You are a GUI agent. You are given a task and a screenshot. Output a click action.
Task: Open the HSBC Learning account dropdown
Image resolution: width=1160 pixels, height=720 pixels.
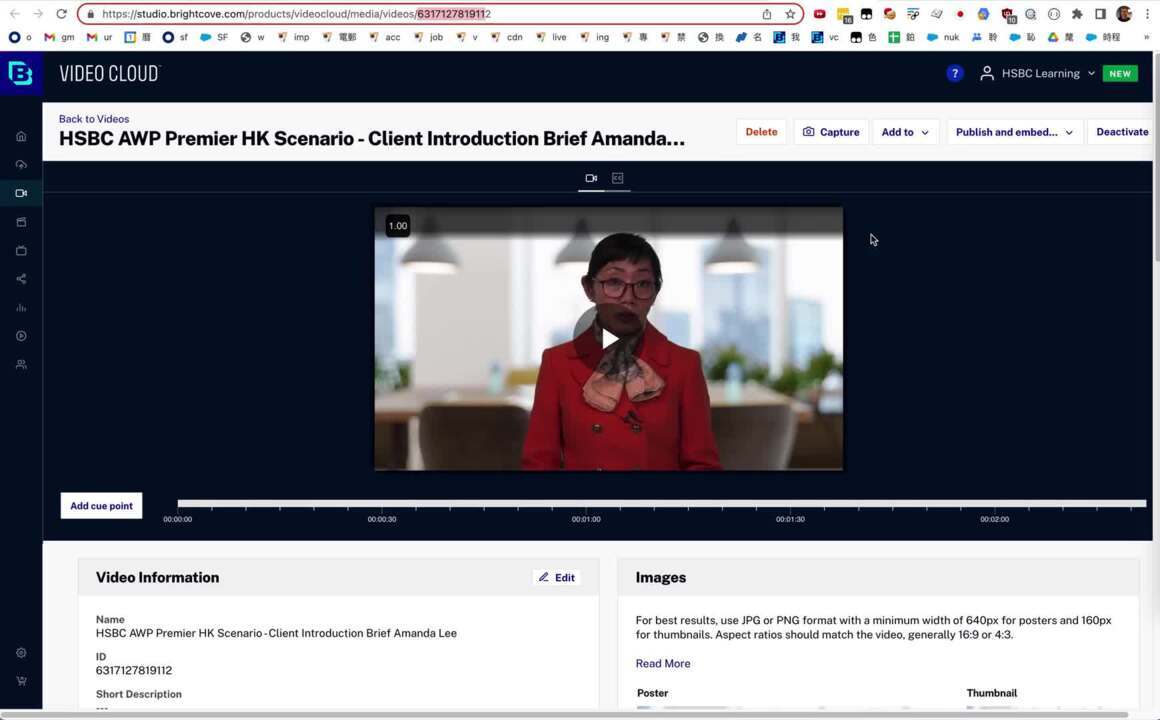click(x=1048, y=73)
